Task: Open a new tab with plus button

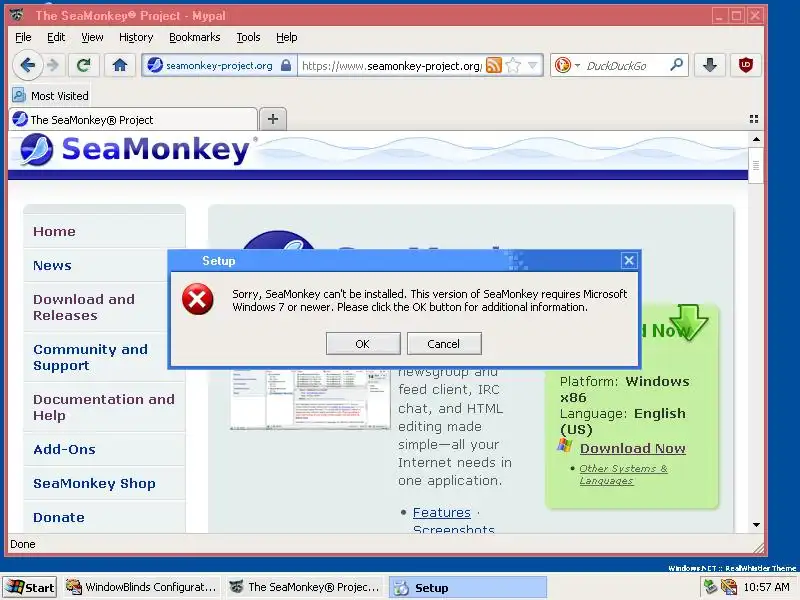Action: [273, 119]
